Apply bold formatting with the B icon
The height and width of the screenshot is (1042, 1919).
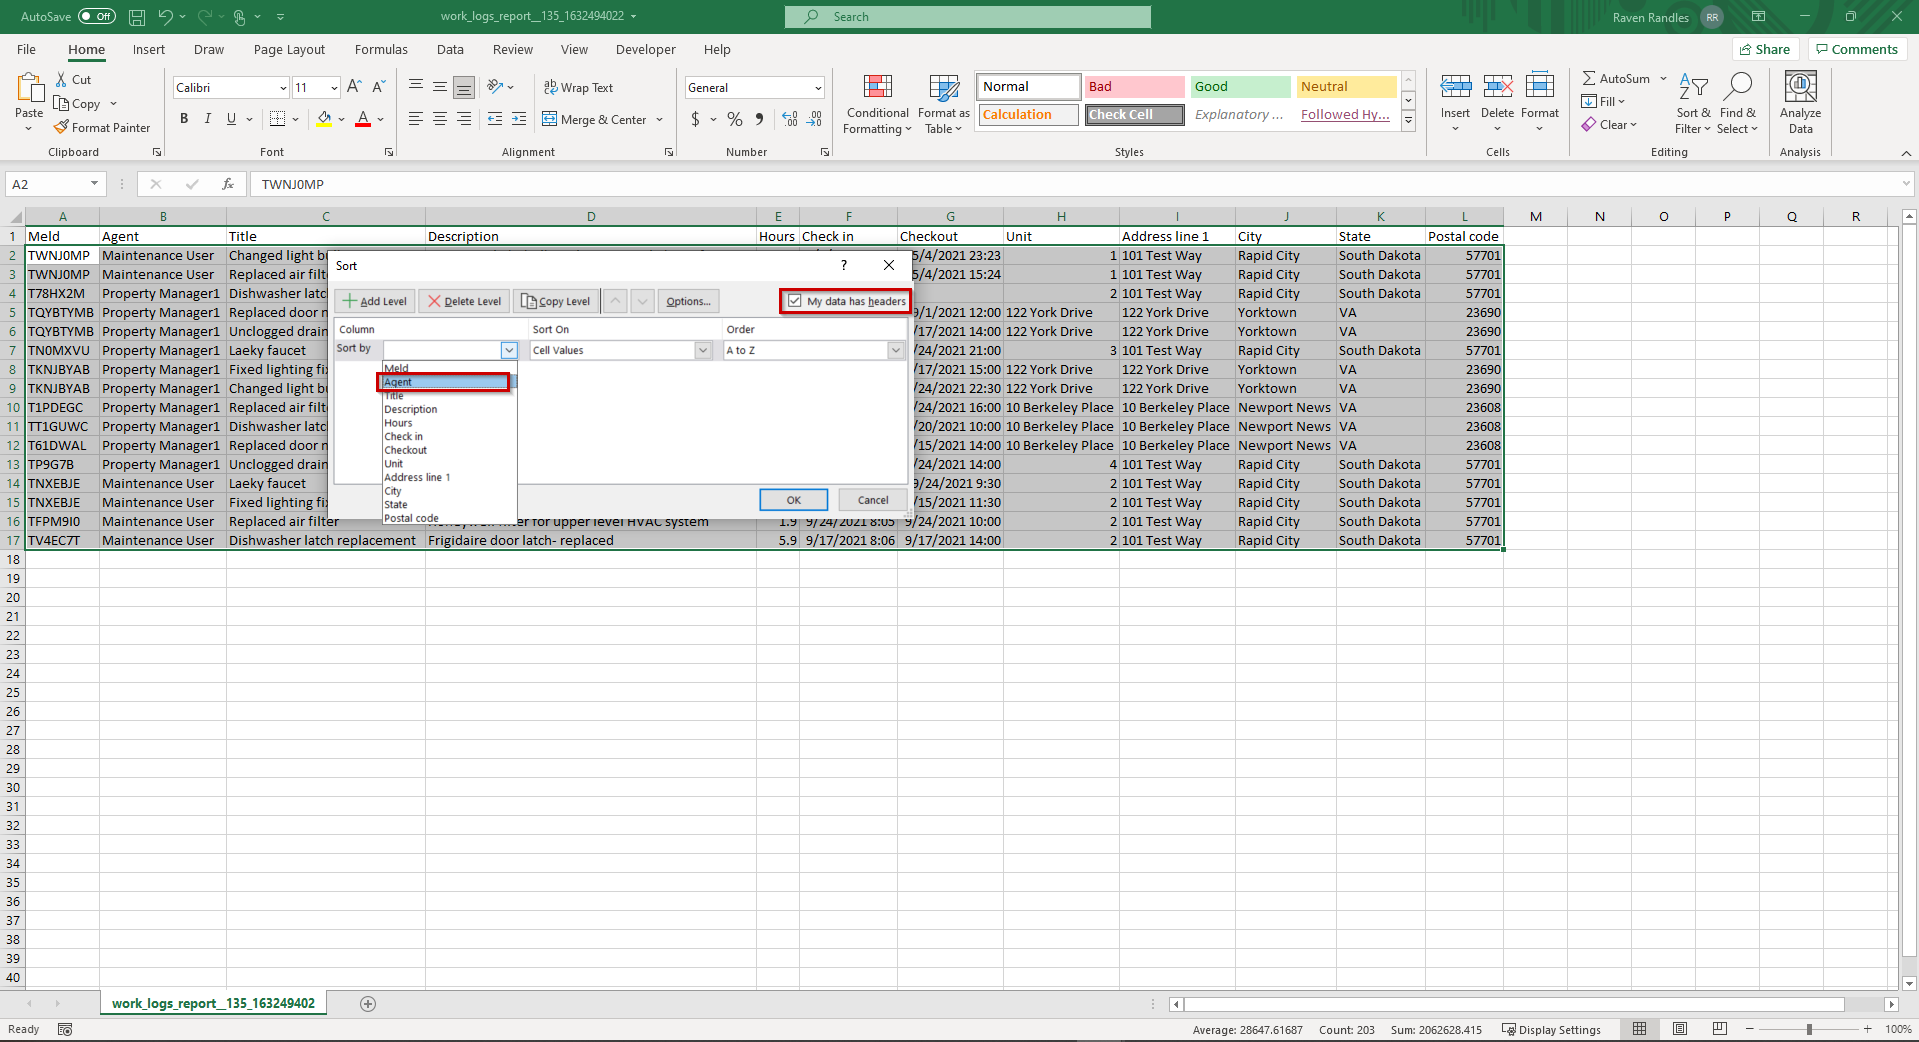click(x=184, y=119)
